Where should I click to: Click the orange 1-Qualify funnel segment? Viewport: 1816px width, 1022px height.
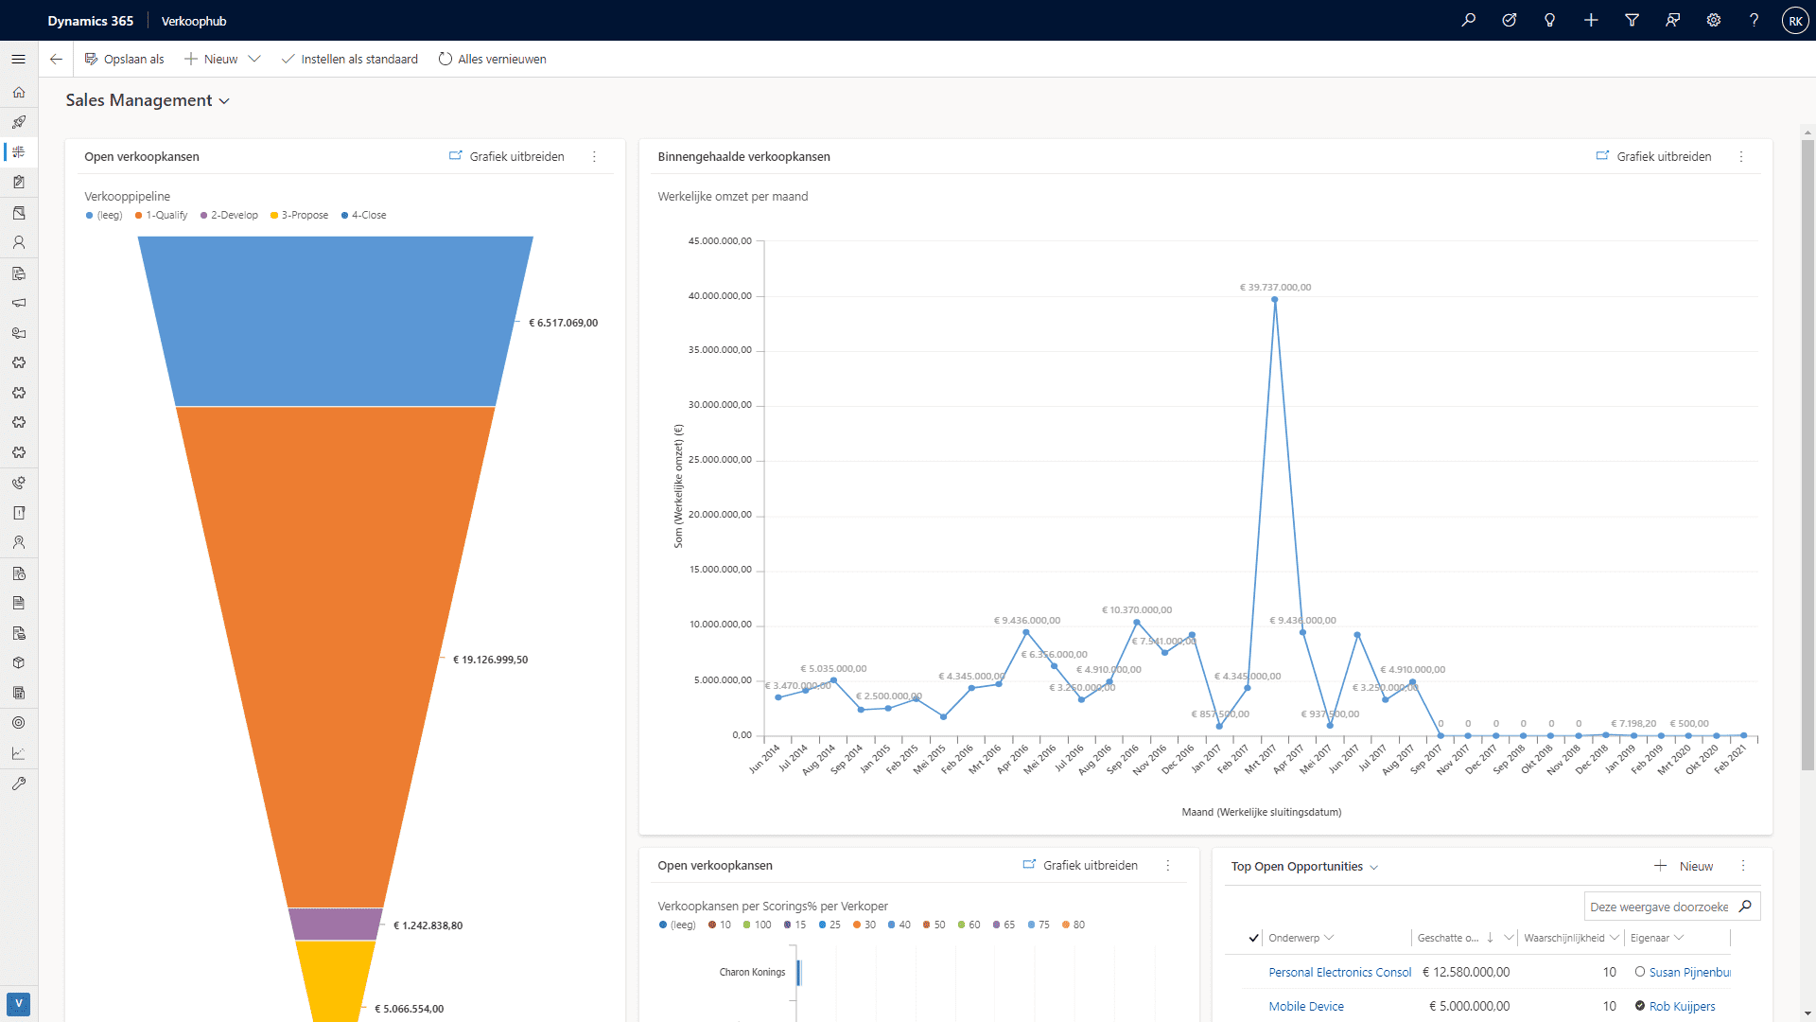[335, 655]
